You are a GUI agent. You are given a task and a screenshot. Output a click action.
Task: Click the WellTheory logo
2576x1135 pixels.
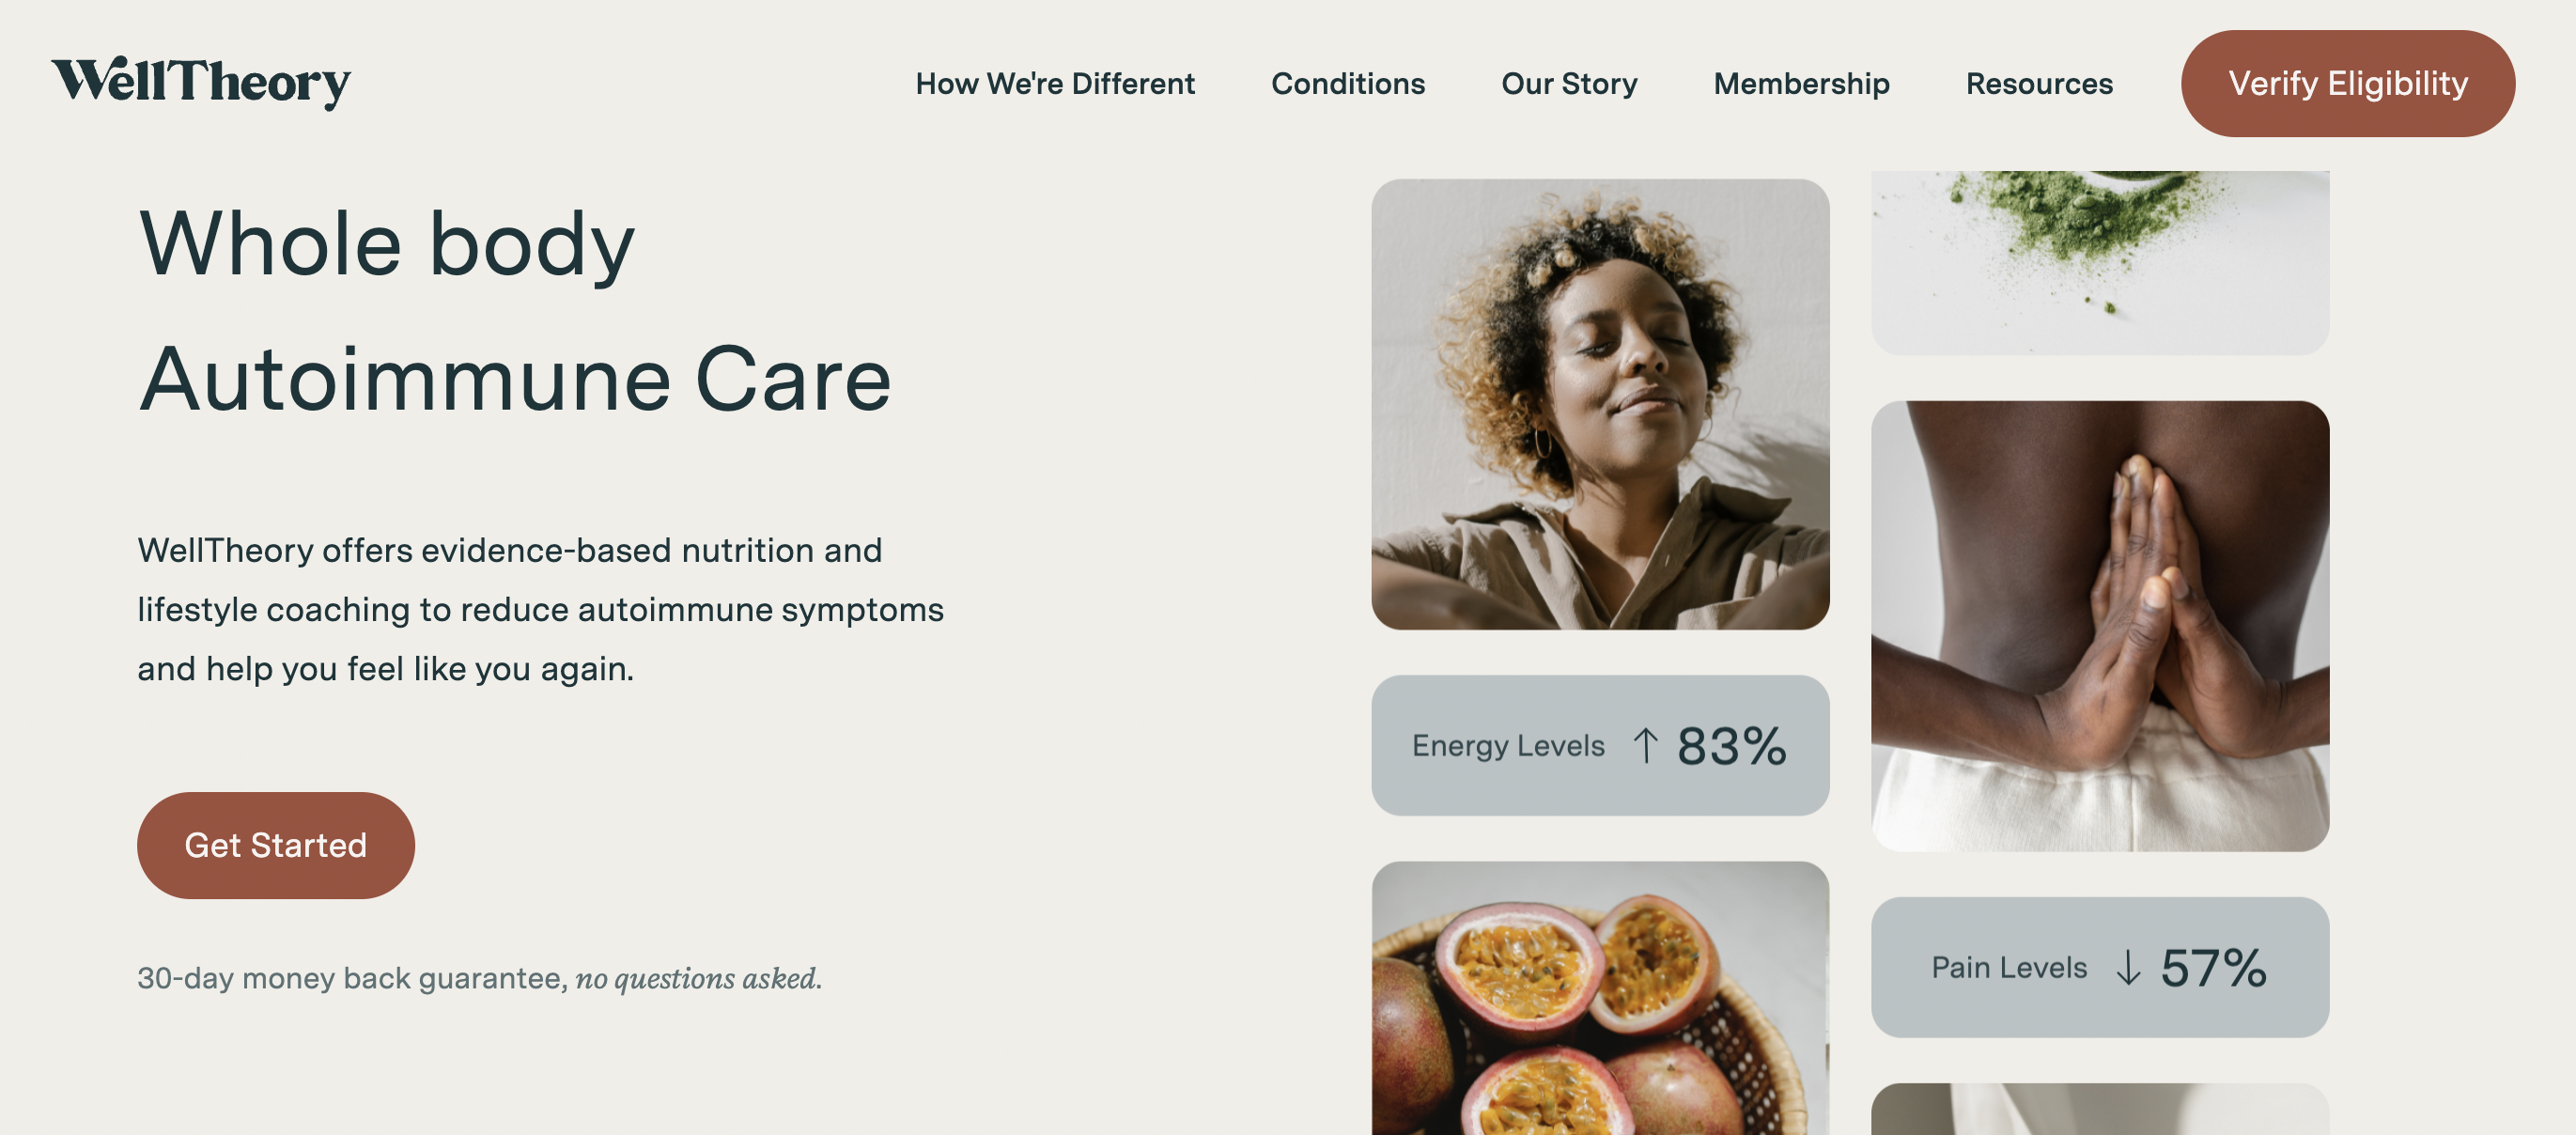point(201,82)
